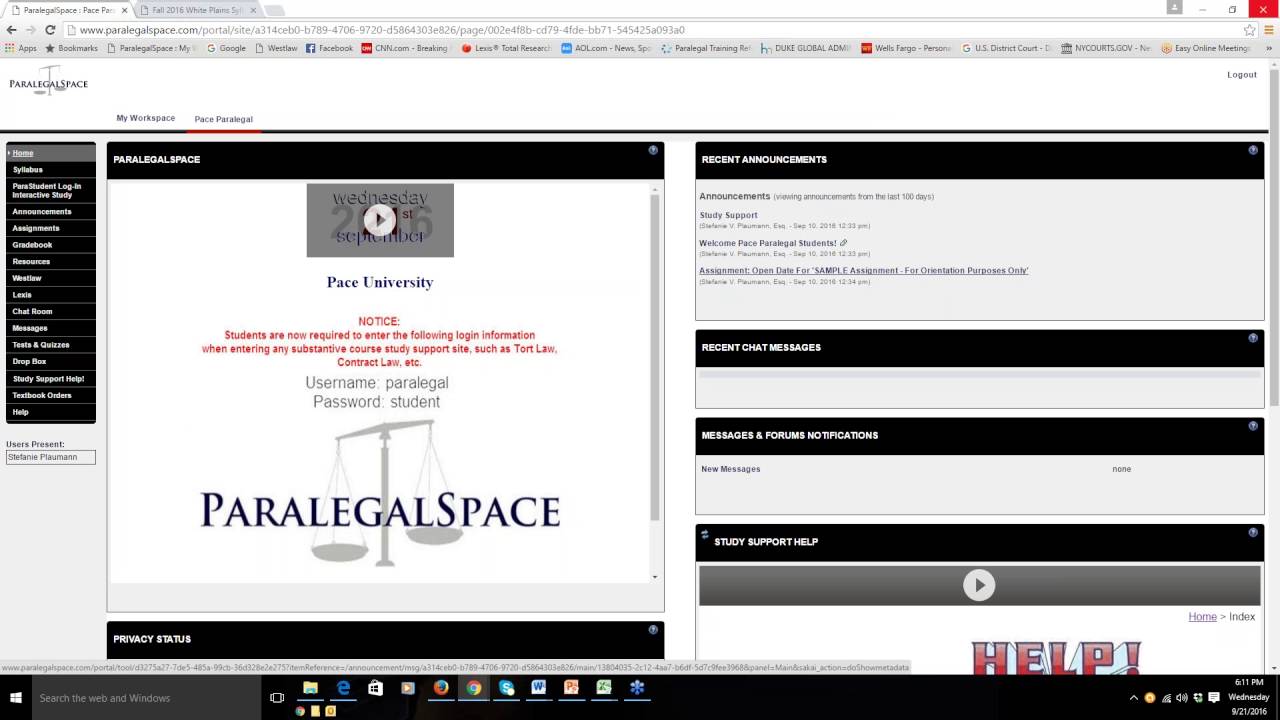Open the Chrome hamburger menu
This screenshot has height=720, width=1280.
(1269, 30)
